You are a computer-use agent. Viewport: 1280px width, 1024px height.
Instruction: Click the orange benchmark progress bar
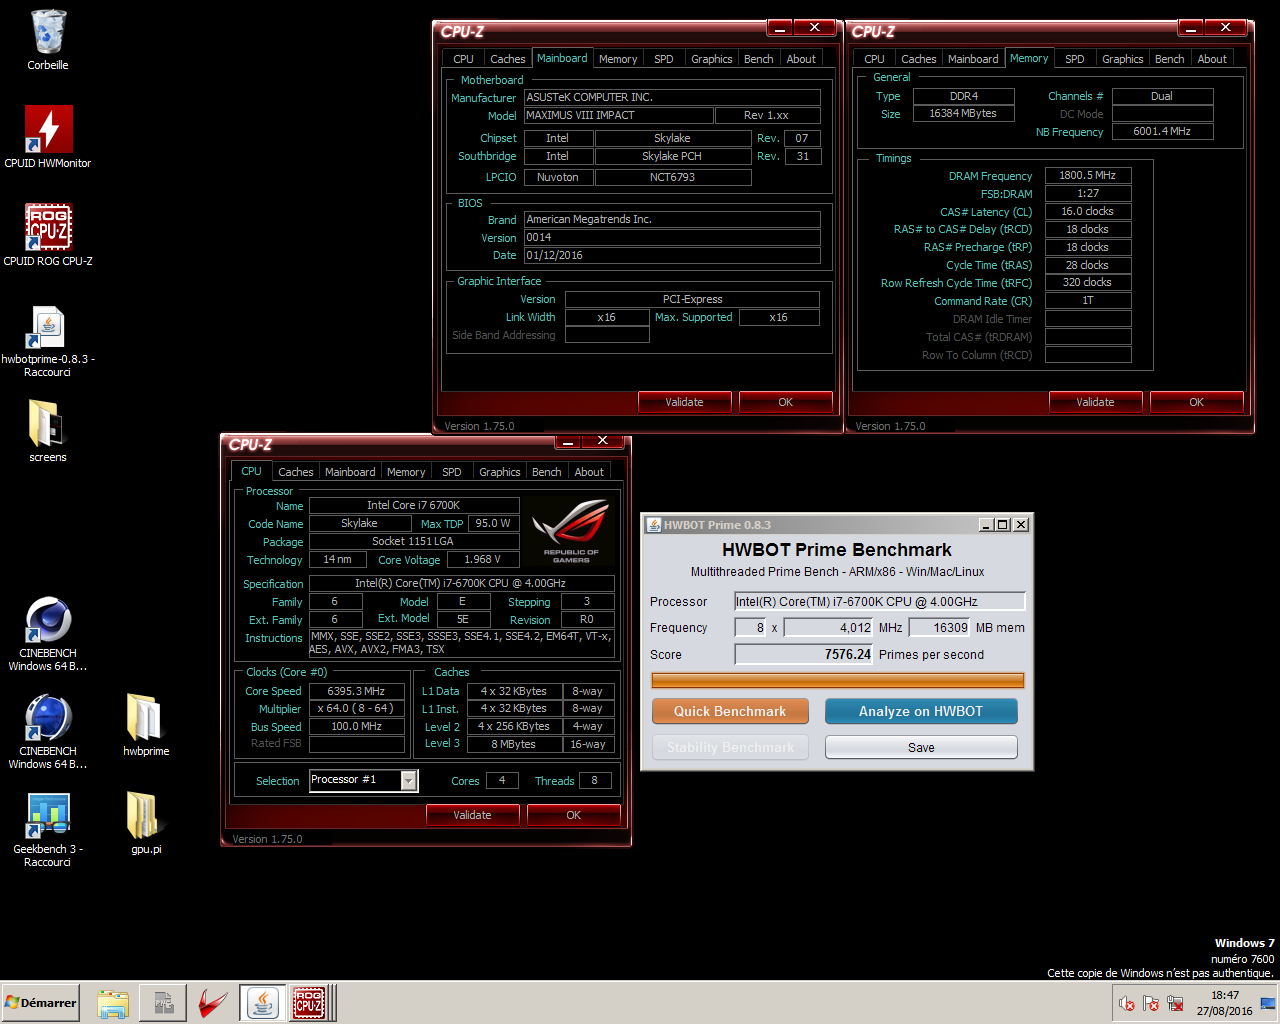tap(838, 680)
